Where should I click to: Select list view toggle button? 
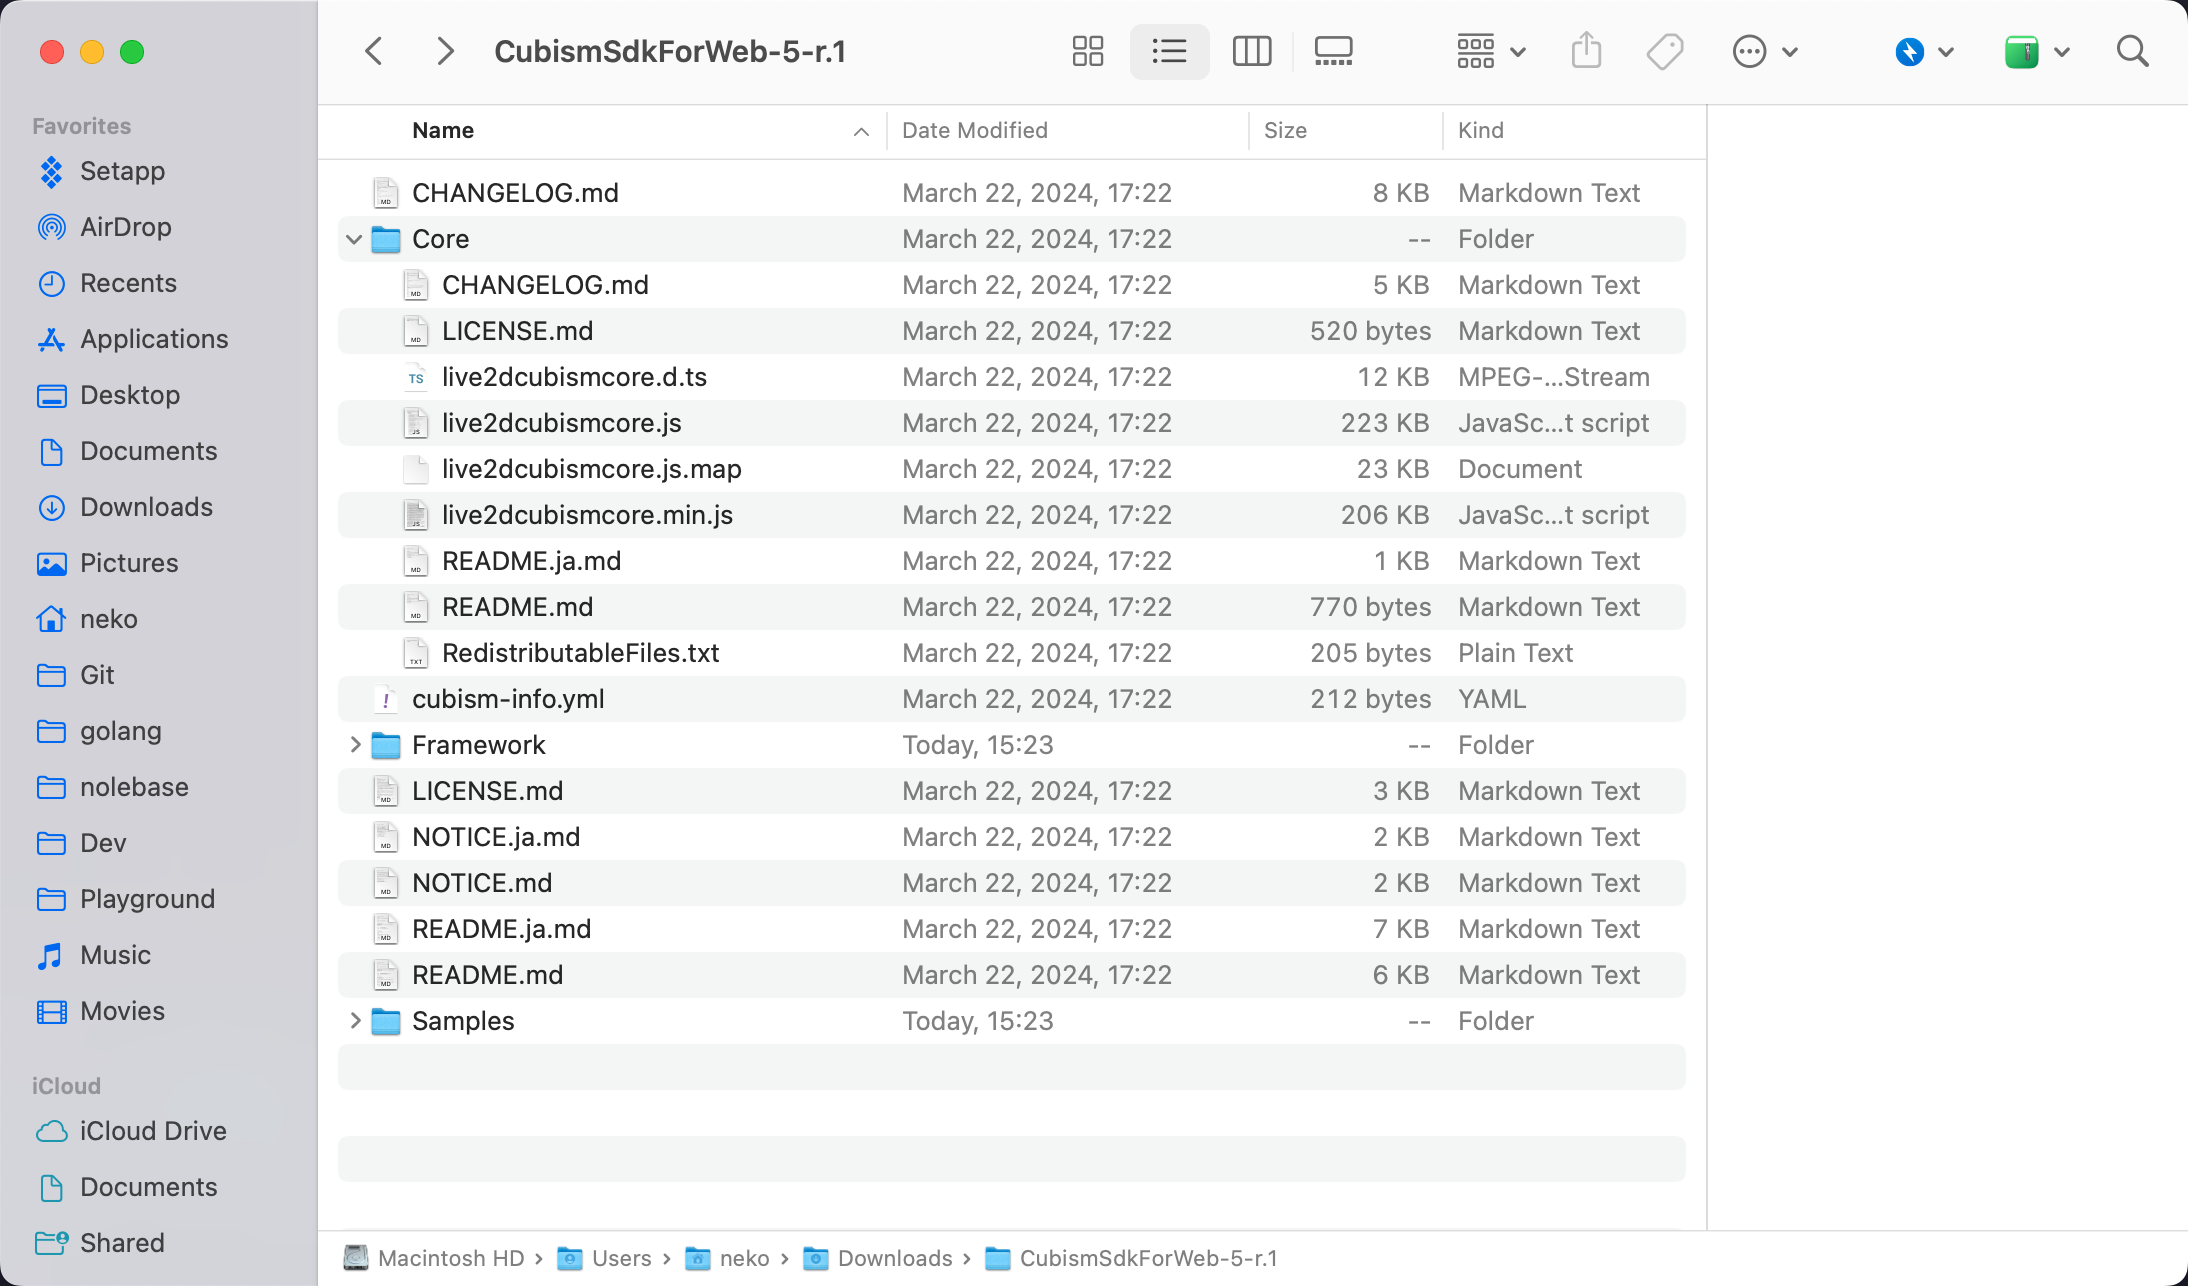click(x=1169, y=51)
